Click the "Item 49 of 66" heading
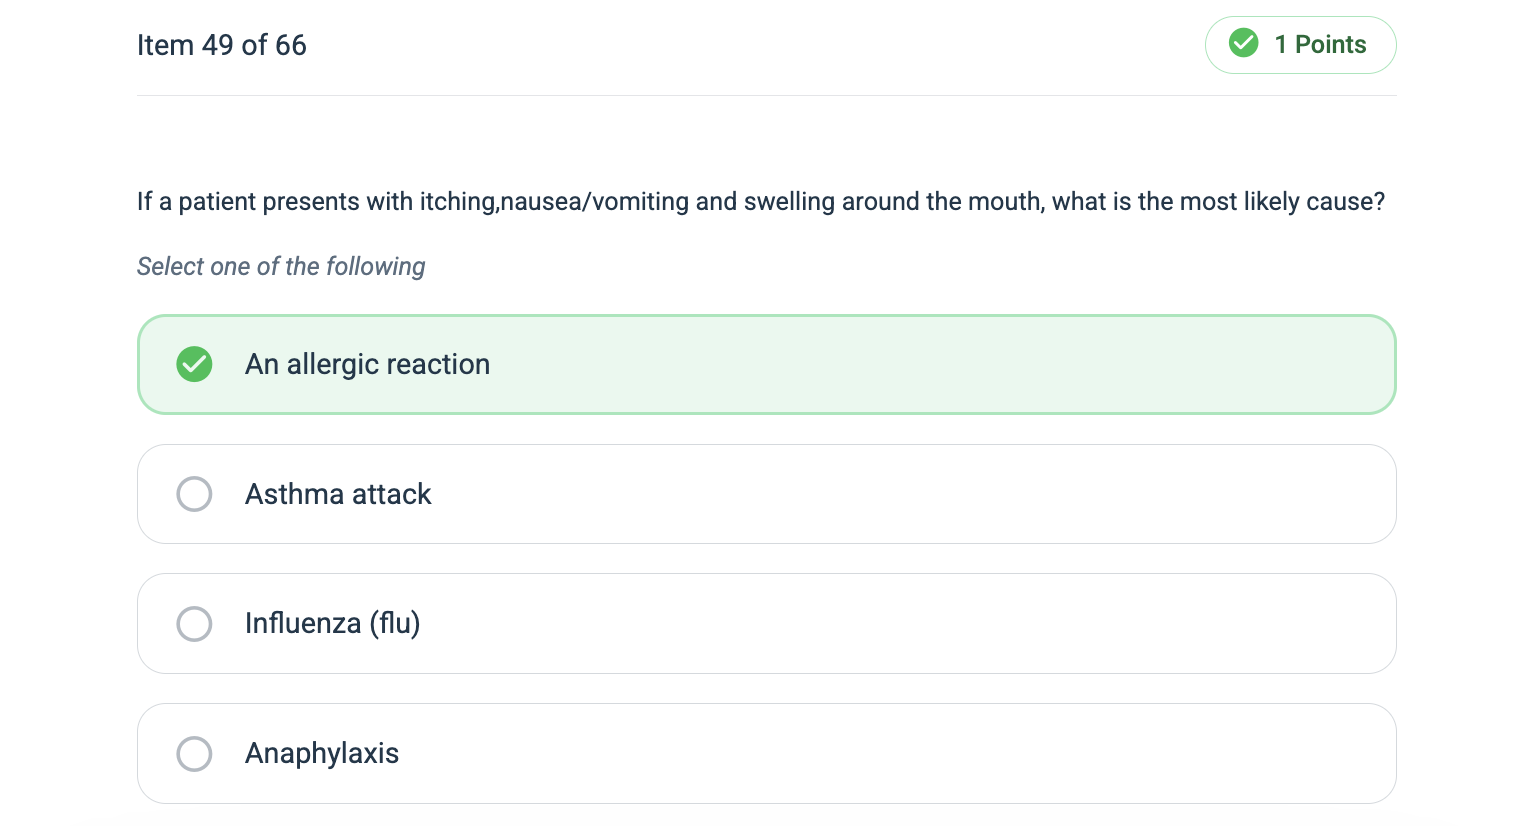The image size is (1536, 826). coord(222,45)
